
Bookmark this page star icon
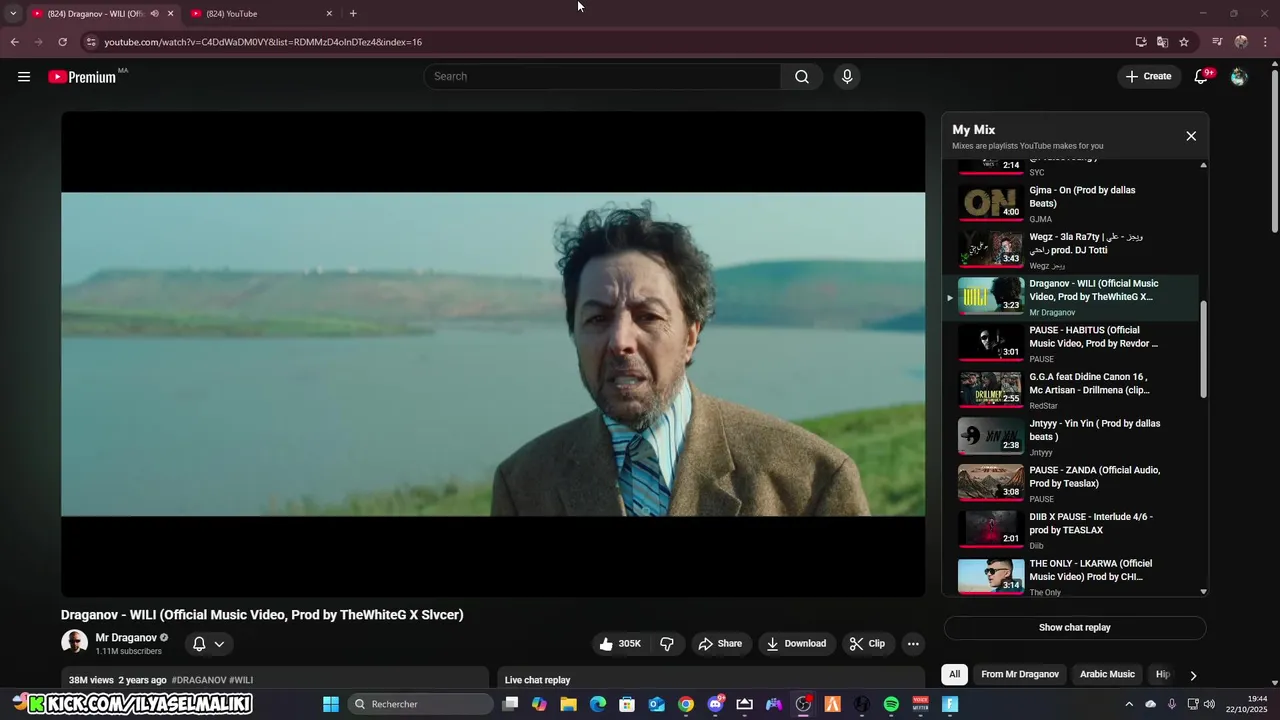[x=1184, y=42]
